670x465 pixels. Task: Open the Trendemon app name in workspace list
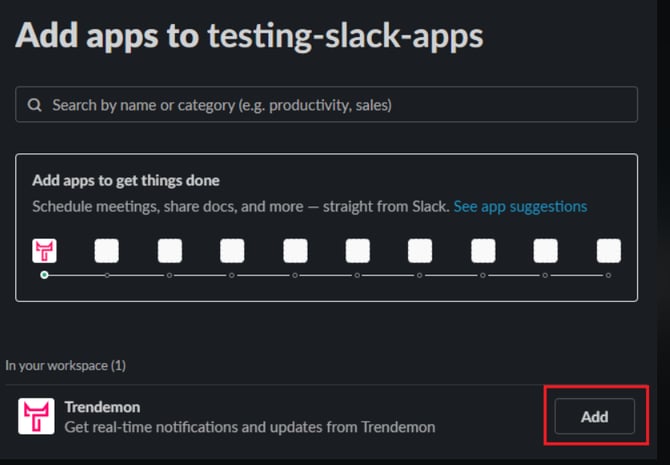point(100,408)
